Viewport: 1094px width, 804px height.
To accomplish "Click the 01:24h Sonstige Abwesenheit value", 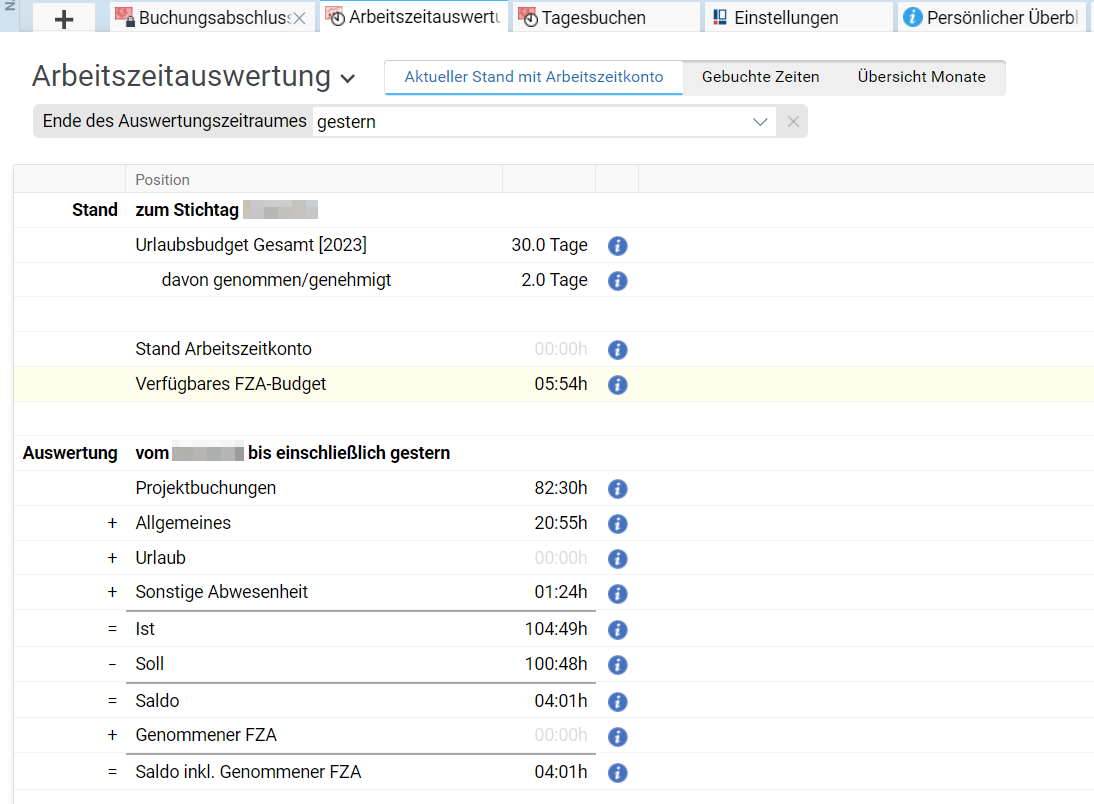I will [560, 592].
